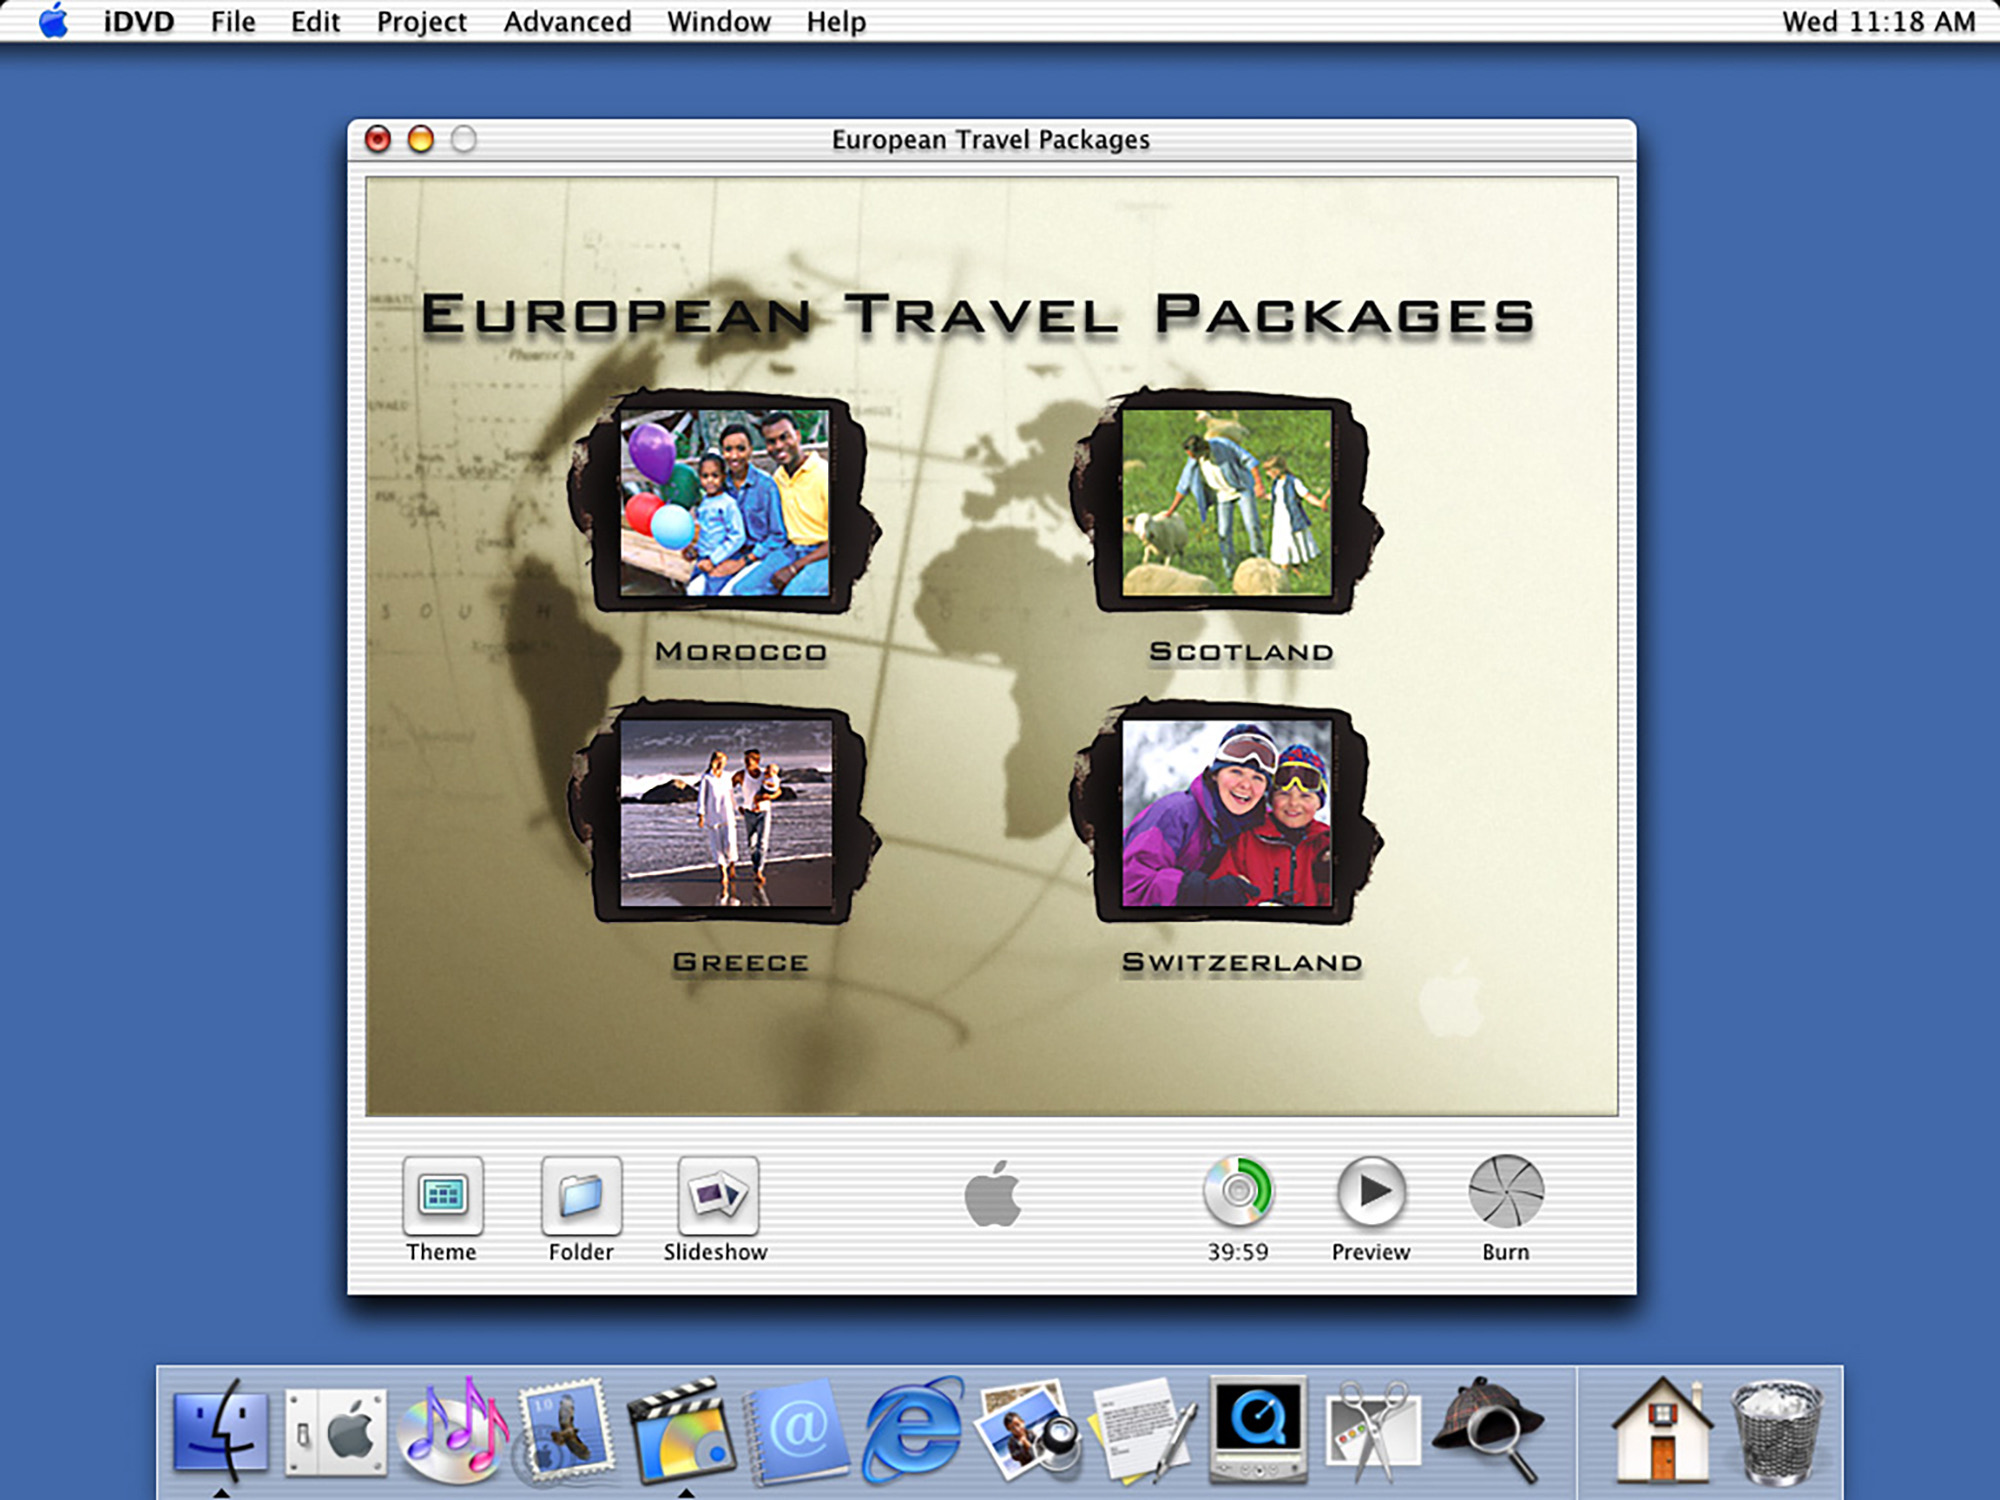Open the File menu
This screenshot has width=2000, height=1500.
(x=233, y=22)
